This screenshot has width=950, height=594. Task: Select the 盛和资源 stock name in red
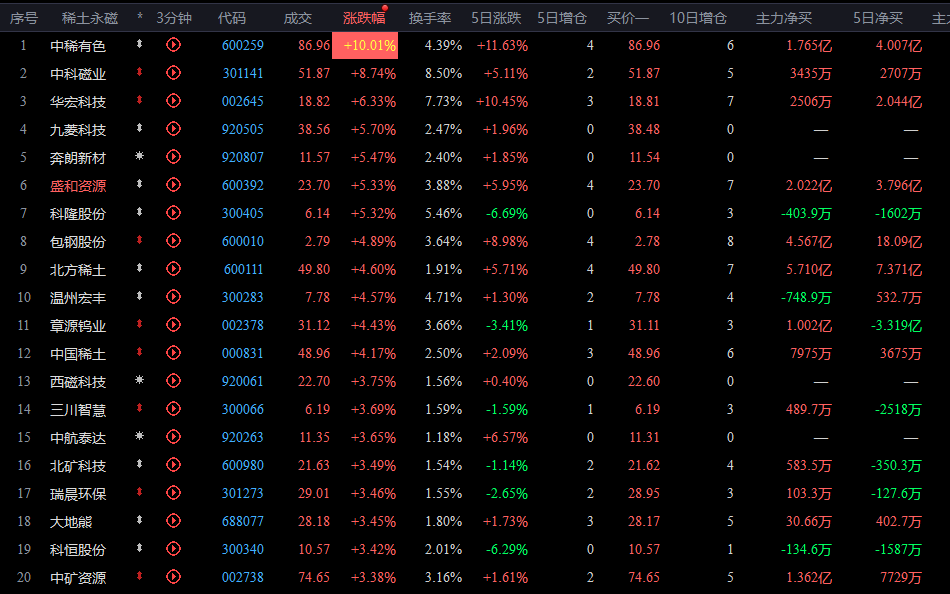click(x=78, y=185)
